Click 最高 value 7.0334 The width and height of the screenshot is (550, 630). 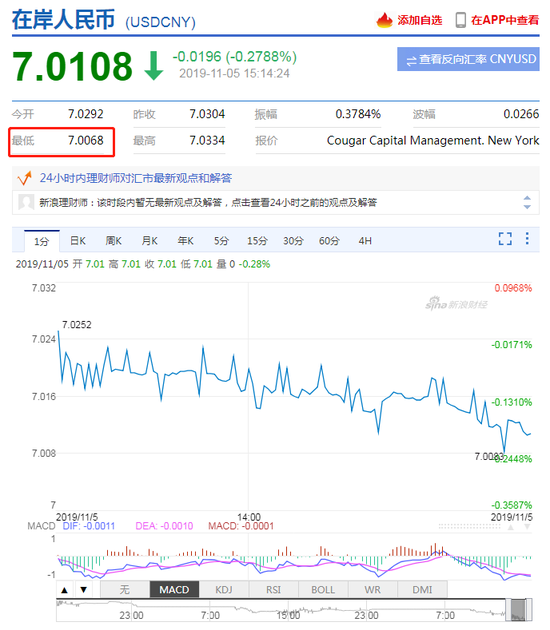(x=207, y=141)
